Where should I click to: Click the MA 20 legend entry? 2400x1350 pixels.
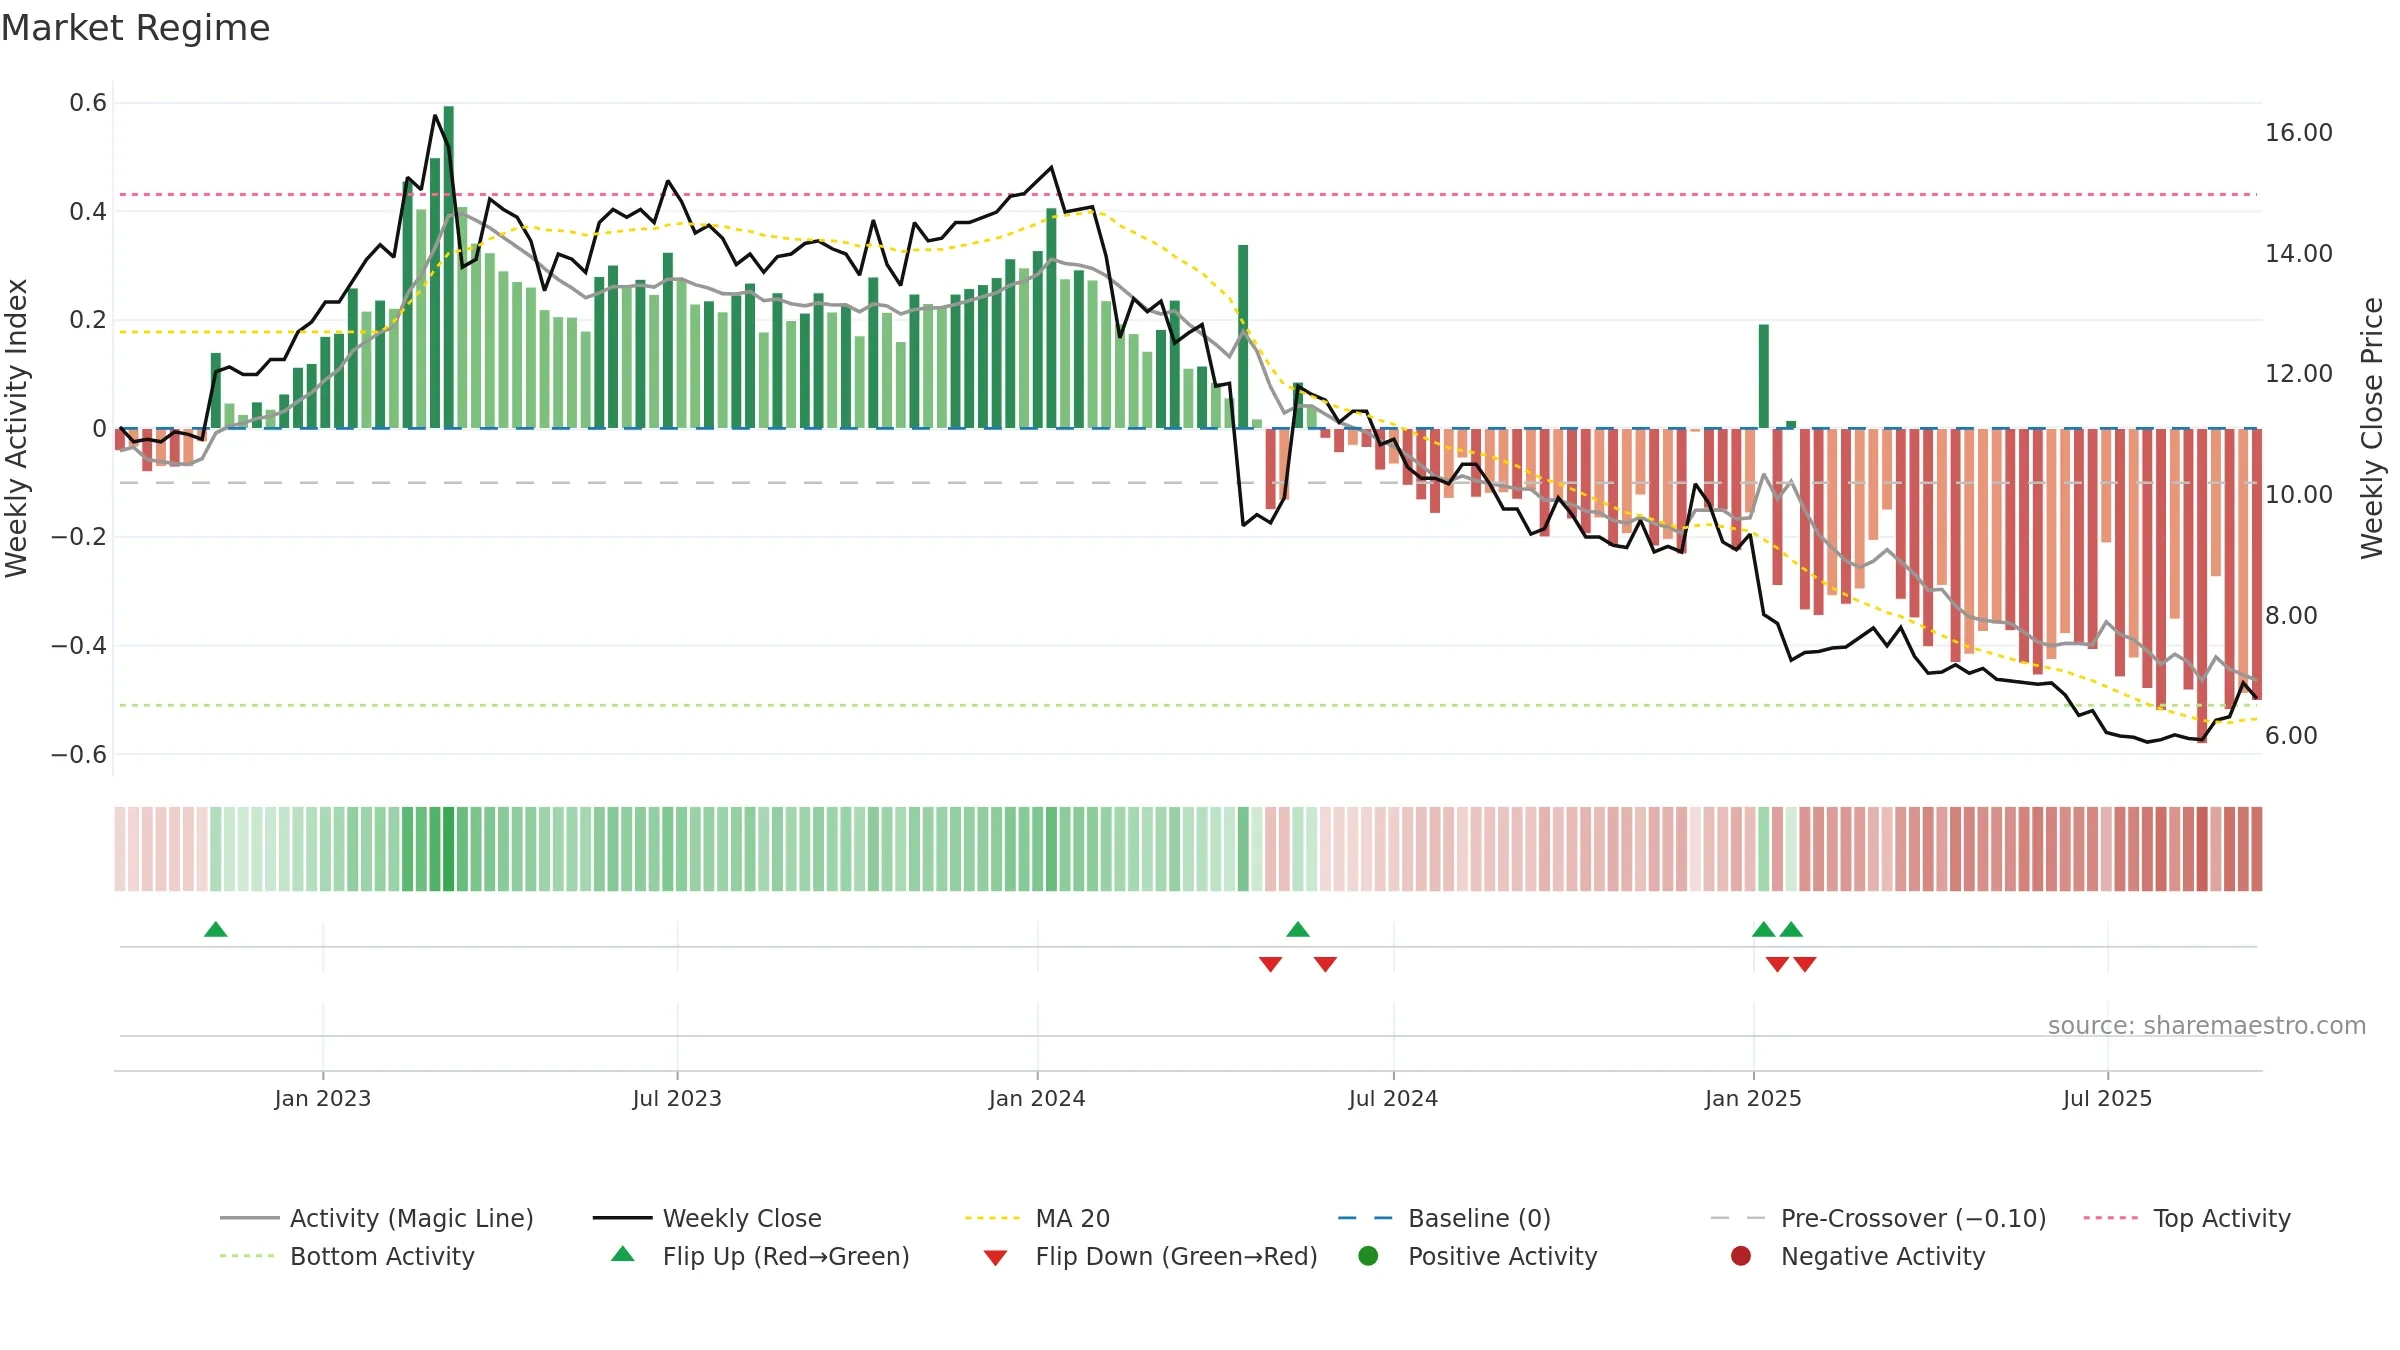(x=1038, y=1218)
